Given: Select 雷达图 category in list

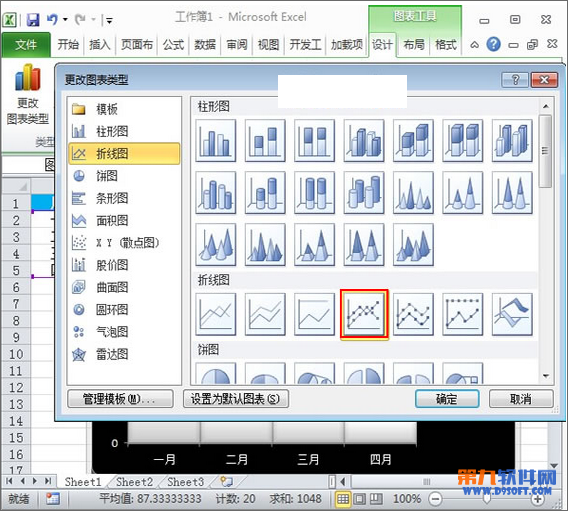Looking at the screenshot, I should (x=124, y=354).
